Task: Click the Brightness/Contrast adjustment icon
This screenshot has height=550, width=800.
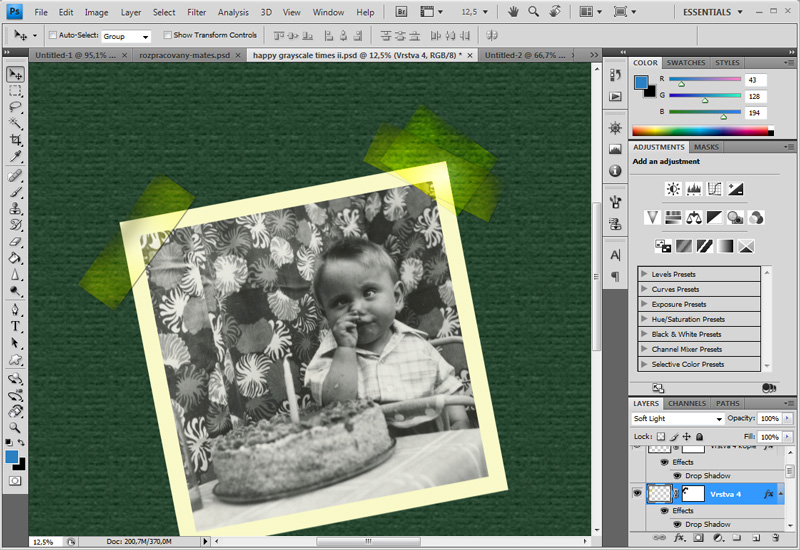Action: [673, 188]
